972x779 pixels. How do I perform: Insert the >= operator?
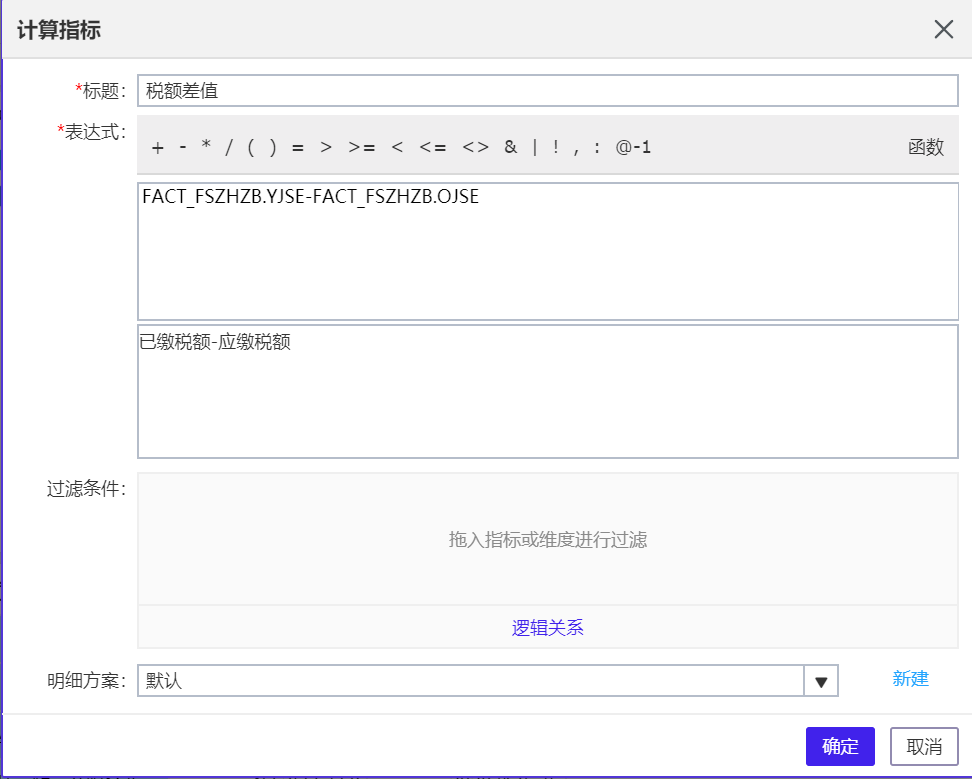361,147
